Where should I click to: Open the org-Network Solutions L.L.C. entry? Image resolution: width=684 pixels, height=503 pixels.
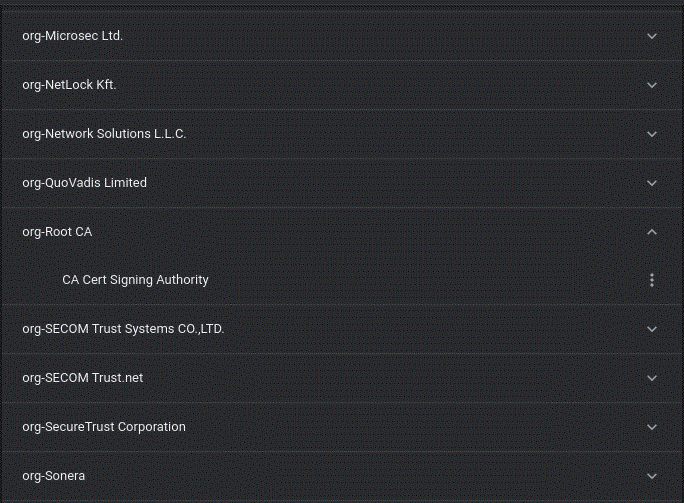click(104, 134)
